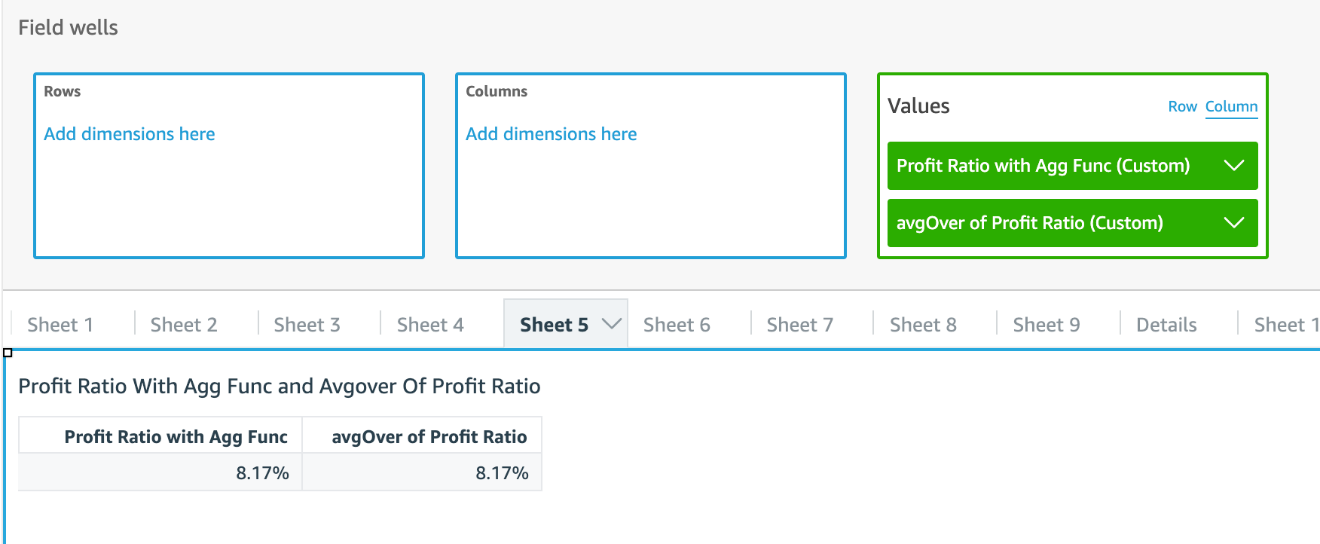The height and width of the screenshot is (544, 1320).
Task: Switch to Sheet 1 tab
Action: click(x=60, y=324)
